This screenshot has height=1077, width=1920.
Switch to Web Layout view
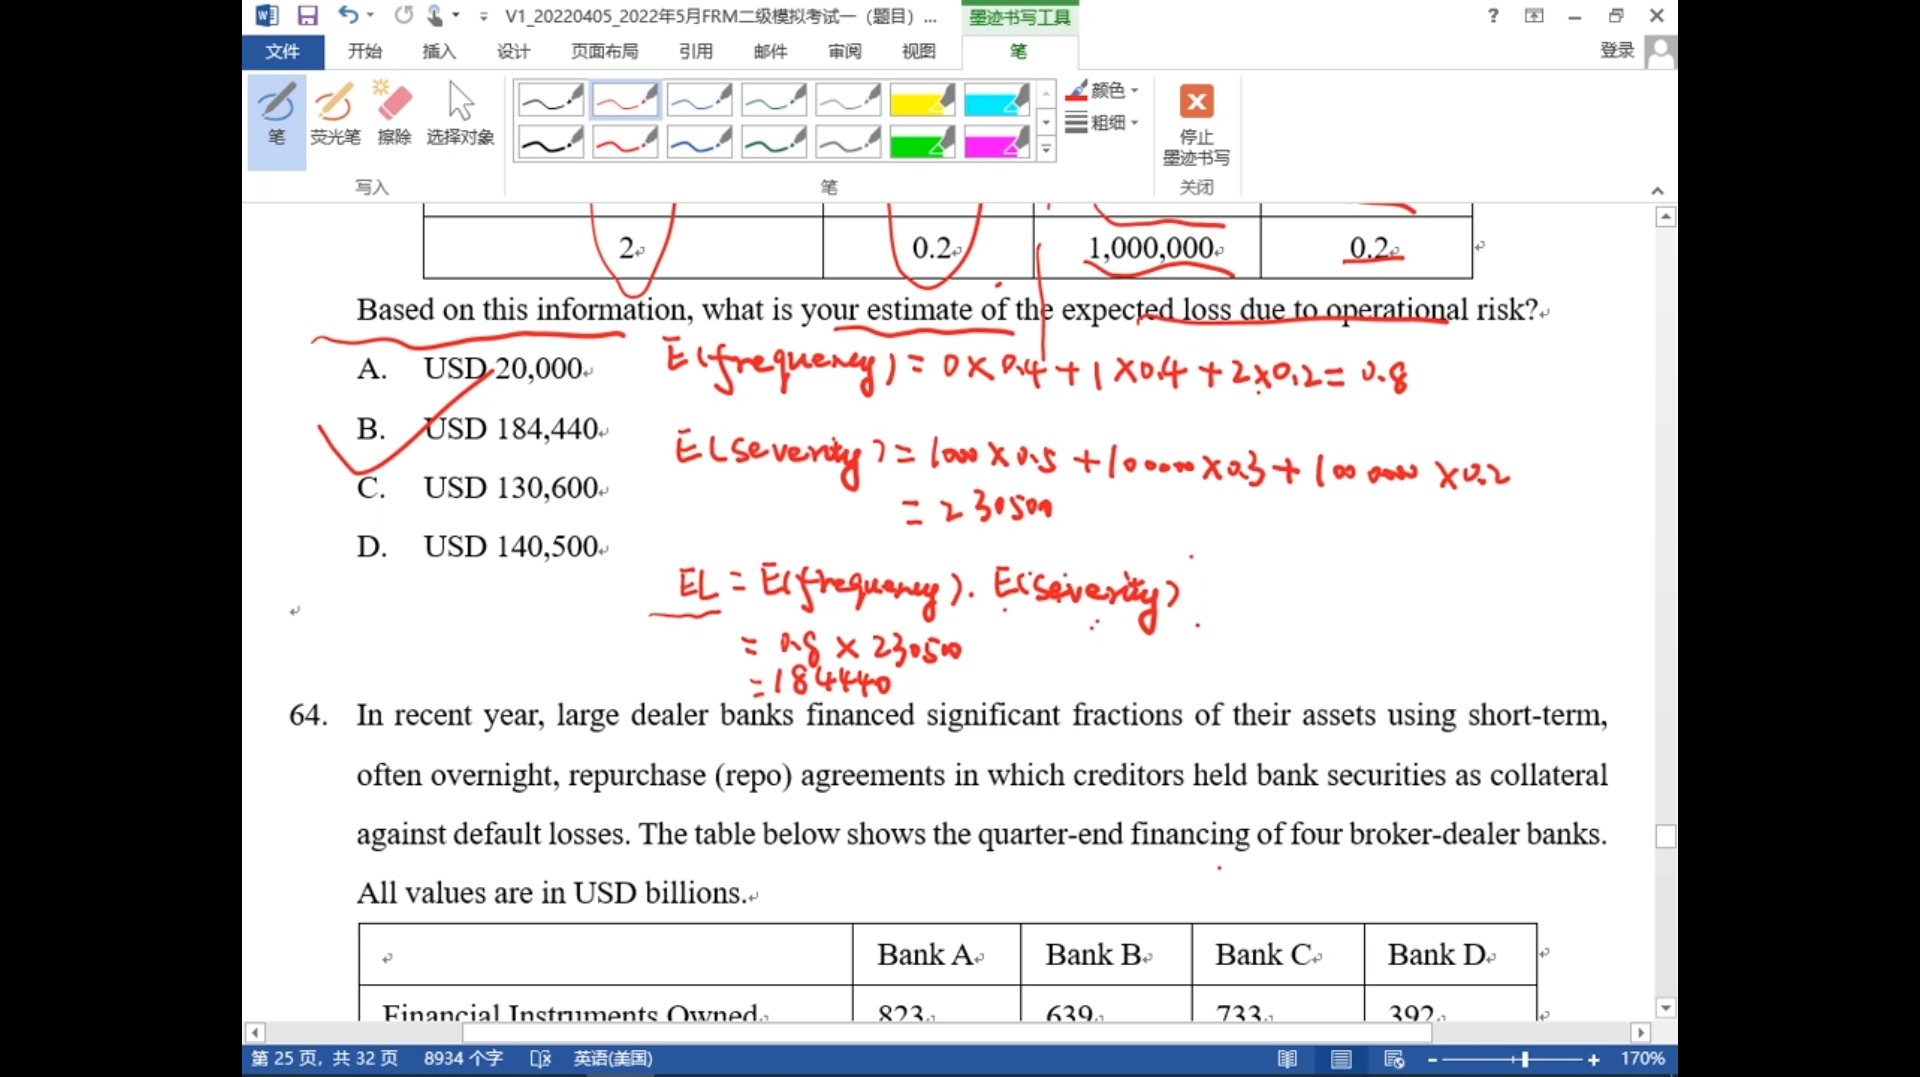click(1394, 1059)
